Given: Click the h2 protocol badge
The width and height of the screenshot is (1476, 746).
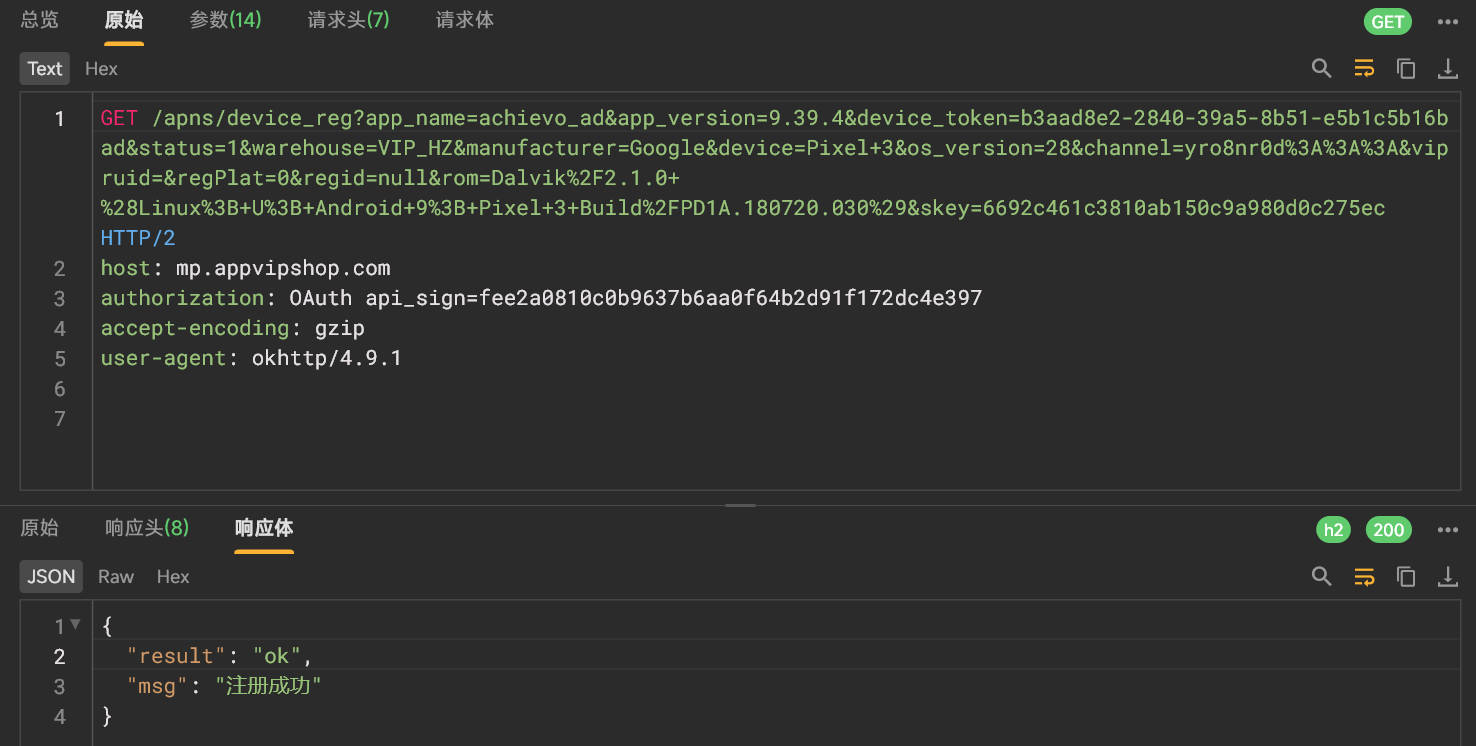Looking at the screenshot, I should 1333,529.
